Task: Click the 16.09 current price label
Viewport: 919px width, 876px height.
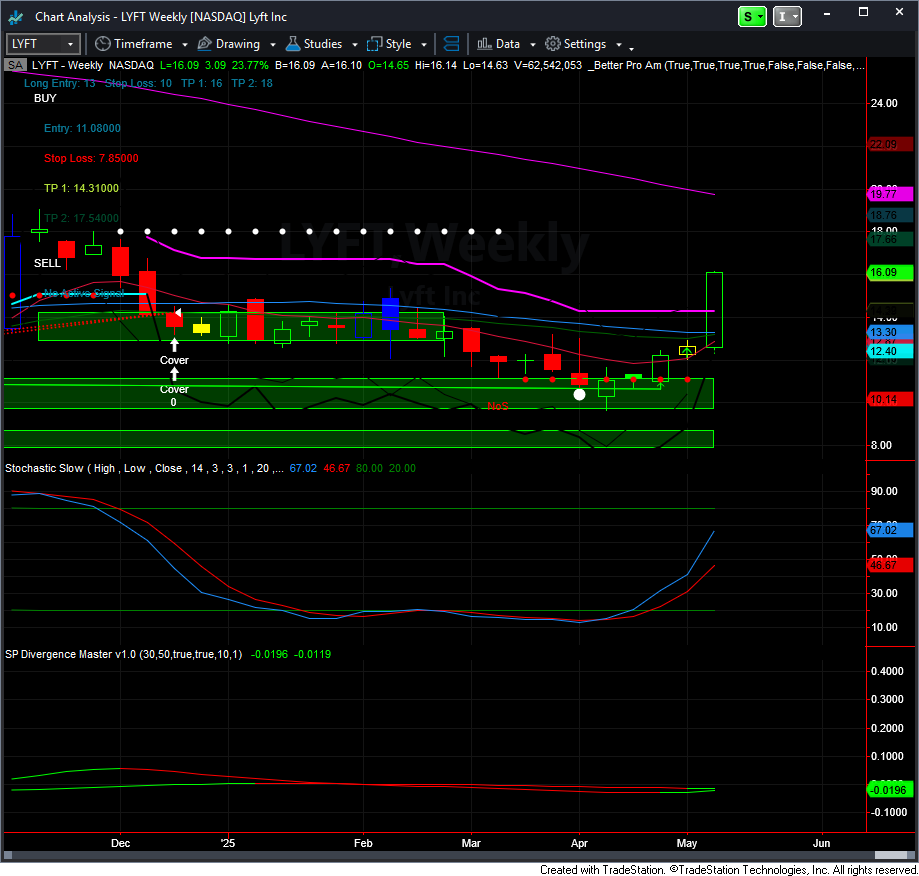Action: pyautogui.click(x=889, y=272)
